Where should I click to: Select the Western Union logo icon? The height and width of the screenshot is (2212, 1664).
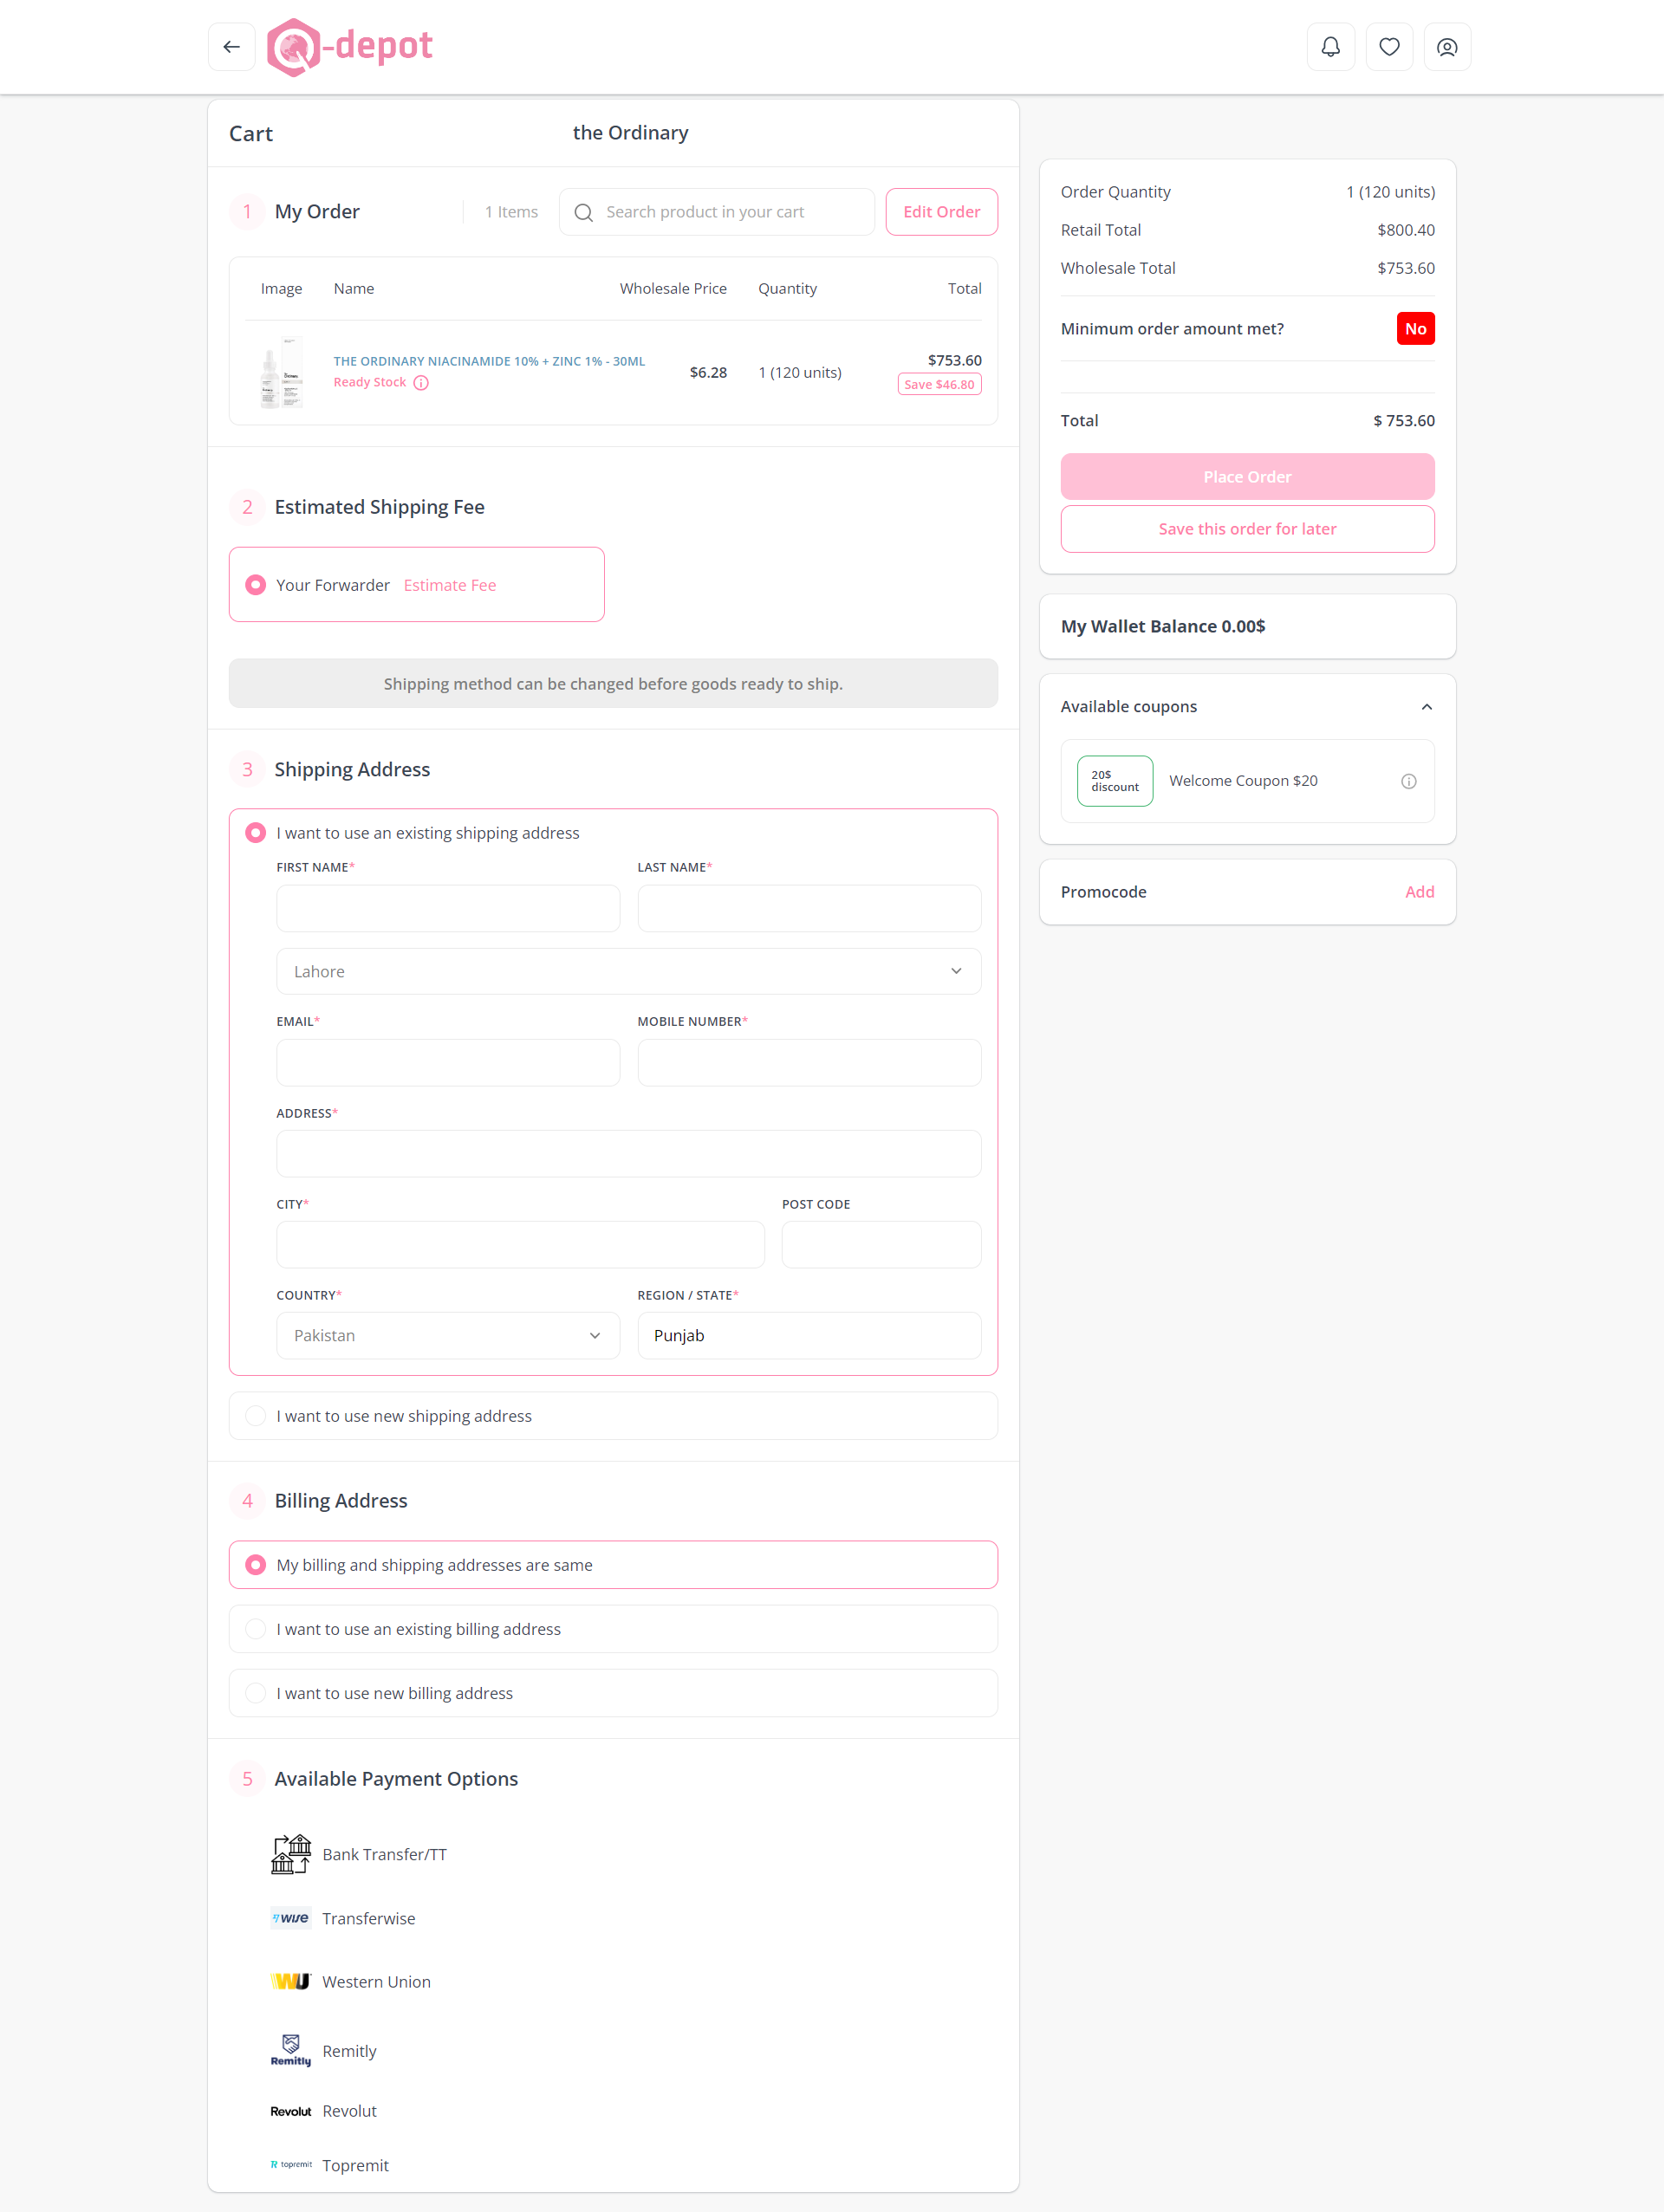pyautogui.click(x=290, y=1981)
